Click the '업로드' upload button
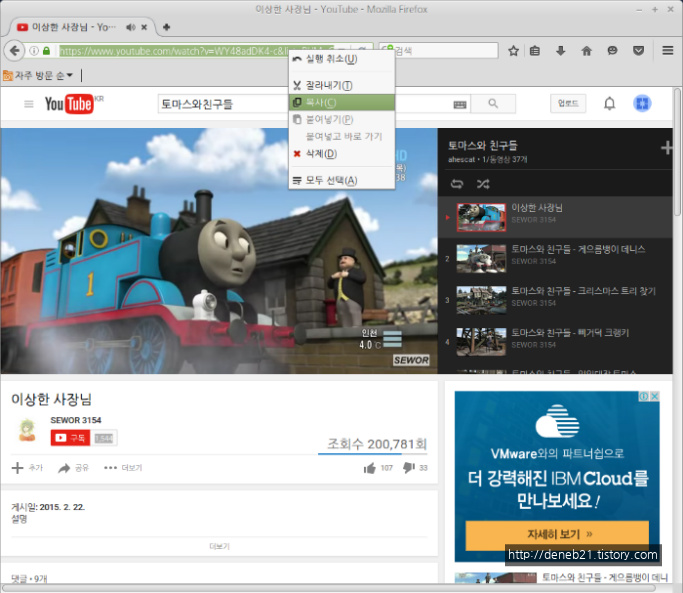The image size is (683, 593). pyautogui.click(x=568, y=104)
